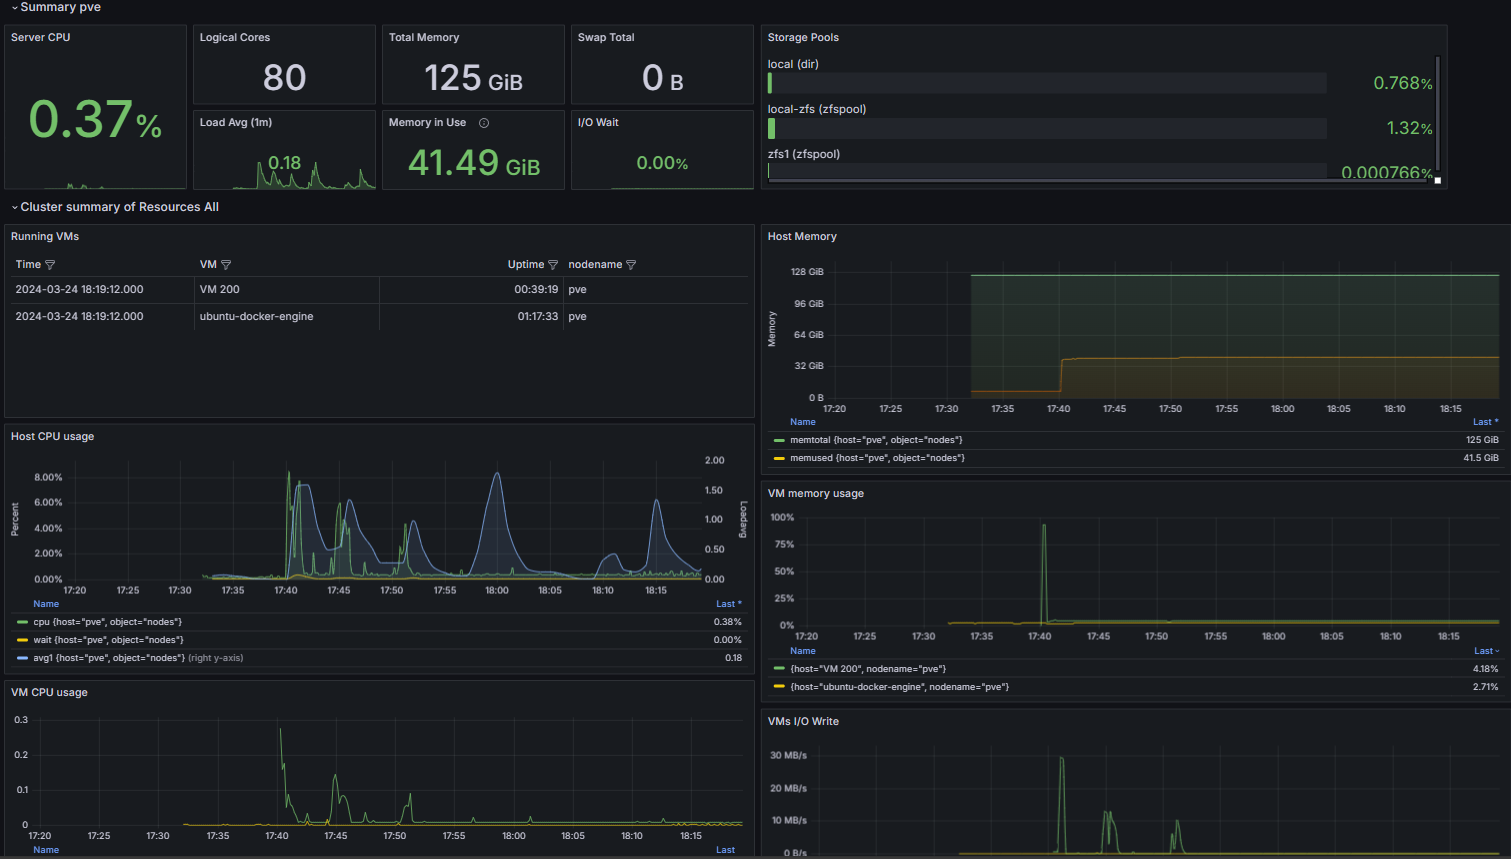Sort Host CPU usage legend by Name
Image resolution: width=1511 pixels, height=859 pixels.
(46, 604)
